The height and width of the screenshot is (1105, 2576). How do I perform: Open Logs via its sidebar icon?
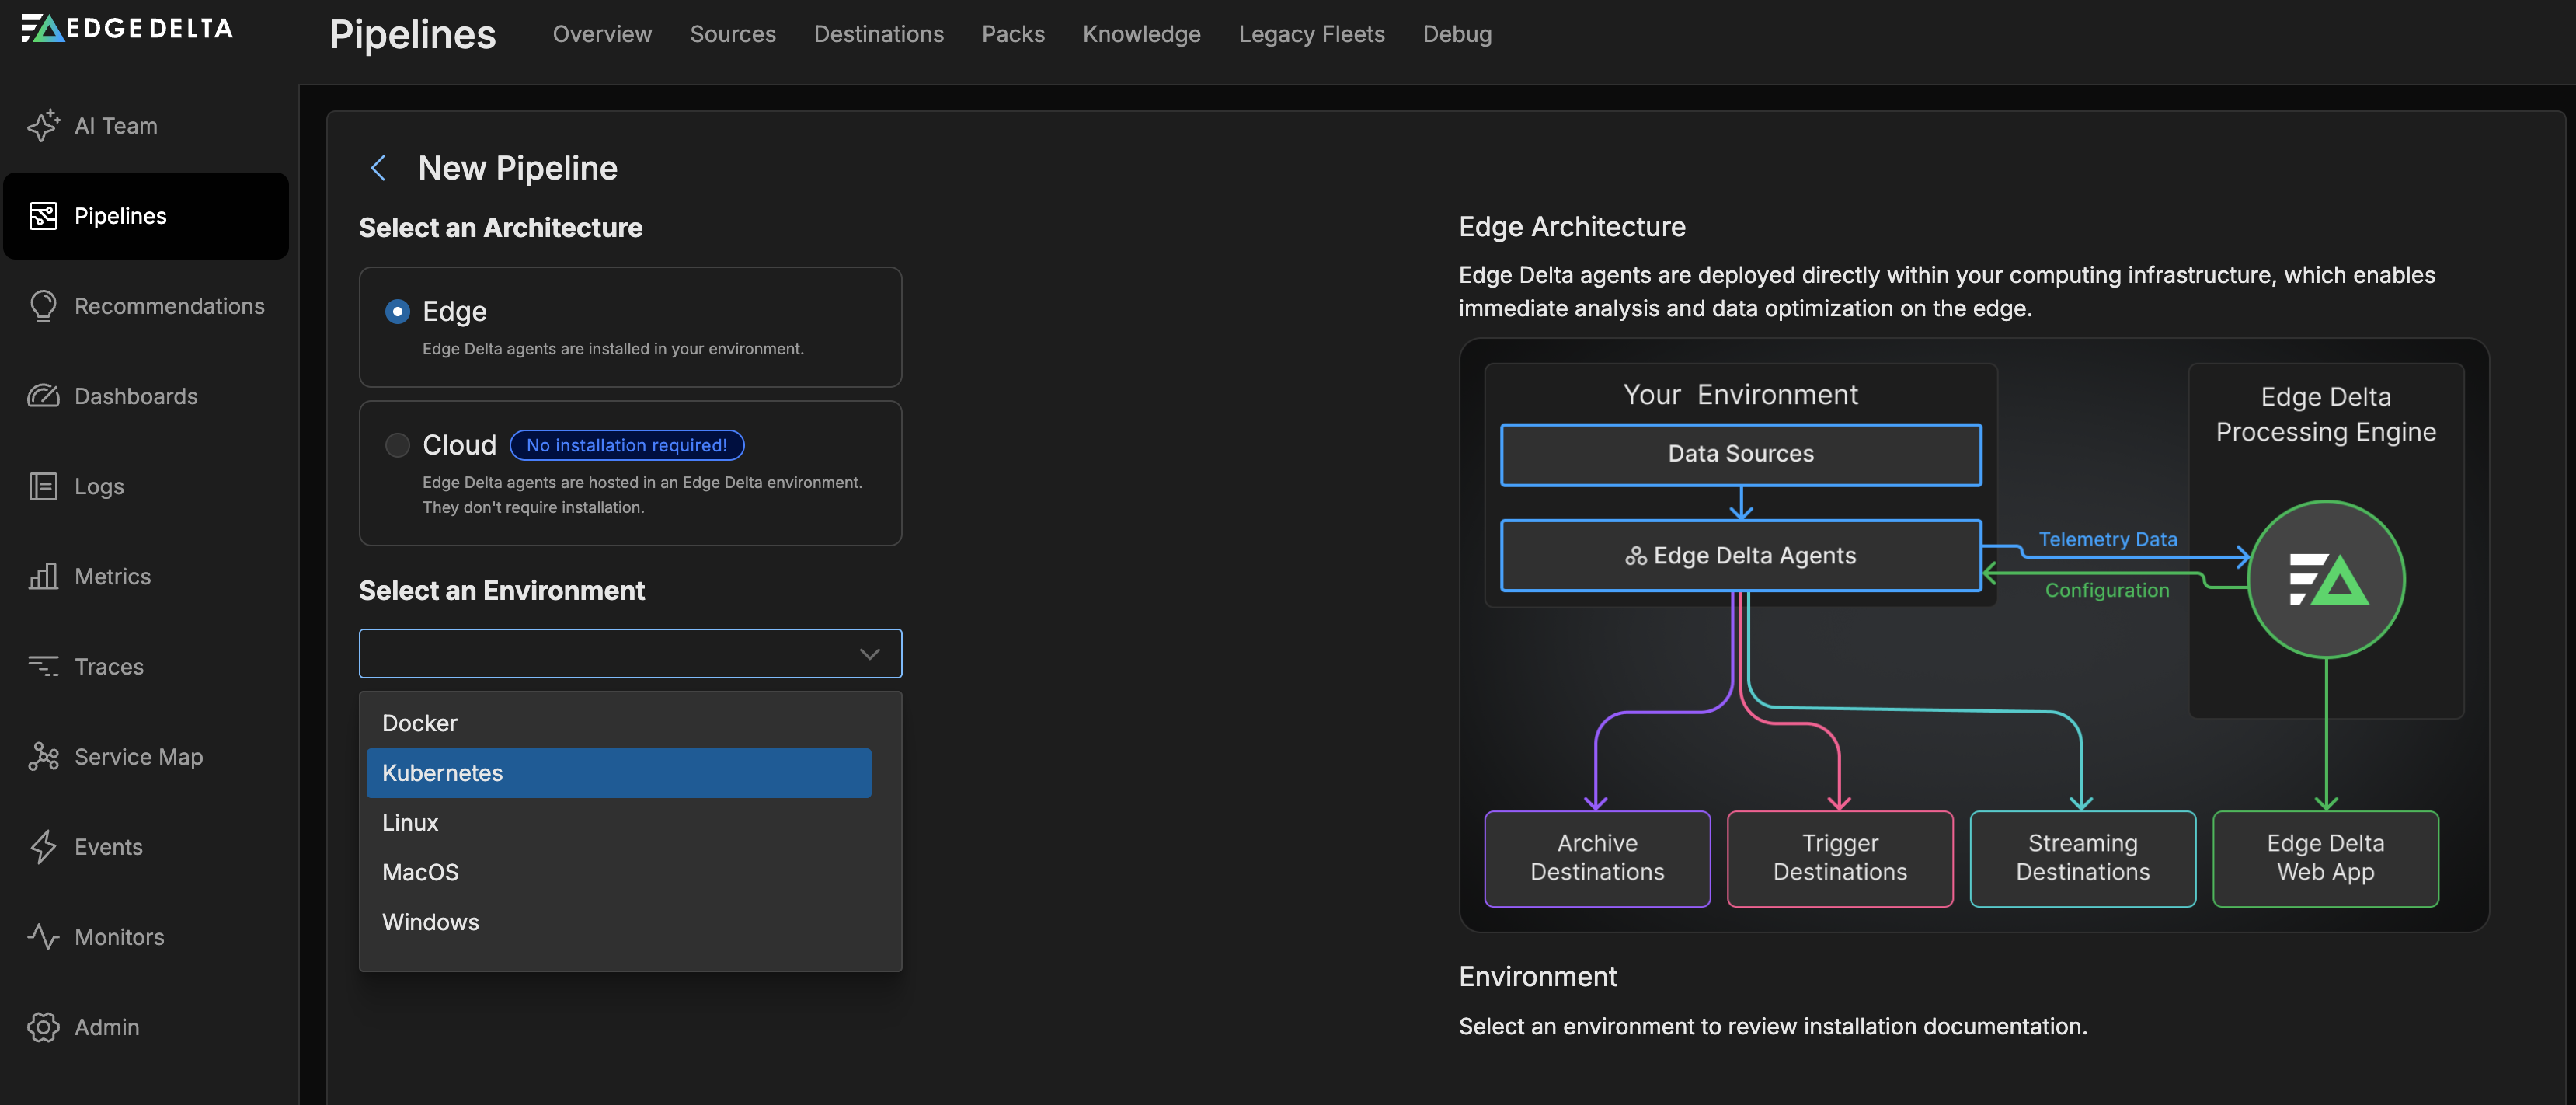[x=43, y=486]
